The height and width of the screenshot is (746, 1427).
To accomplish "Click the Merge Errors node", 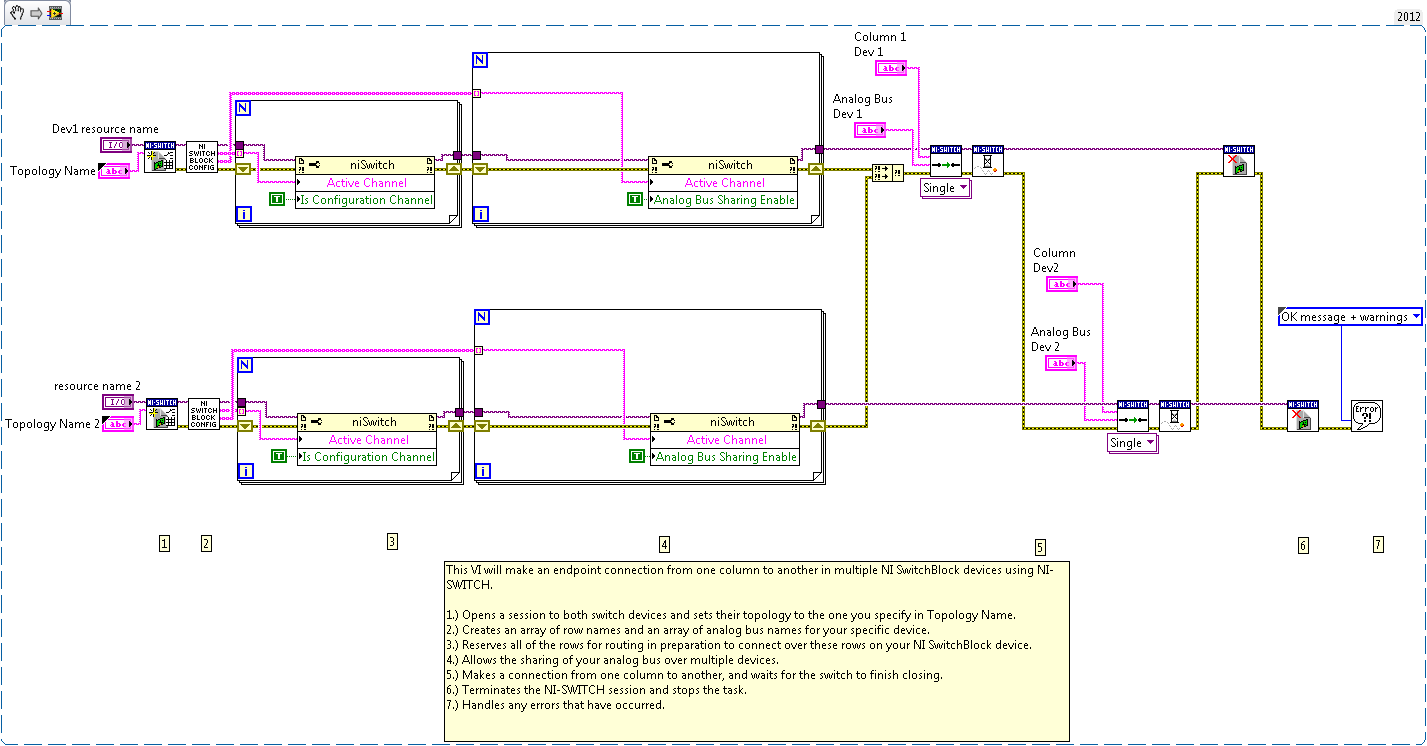I will pyautogui.click(x=888, y=173).
